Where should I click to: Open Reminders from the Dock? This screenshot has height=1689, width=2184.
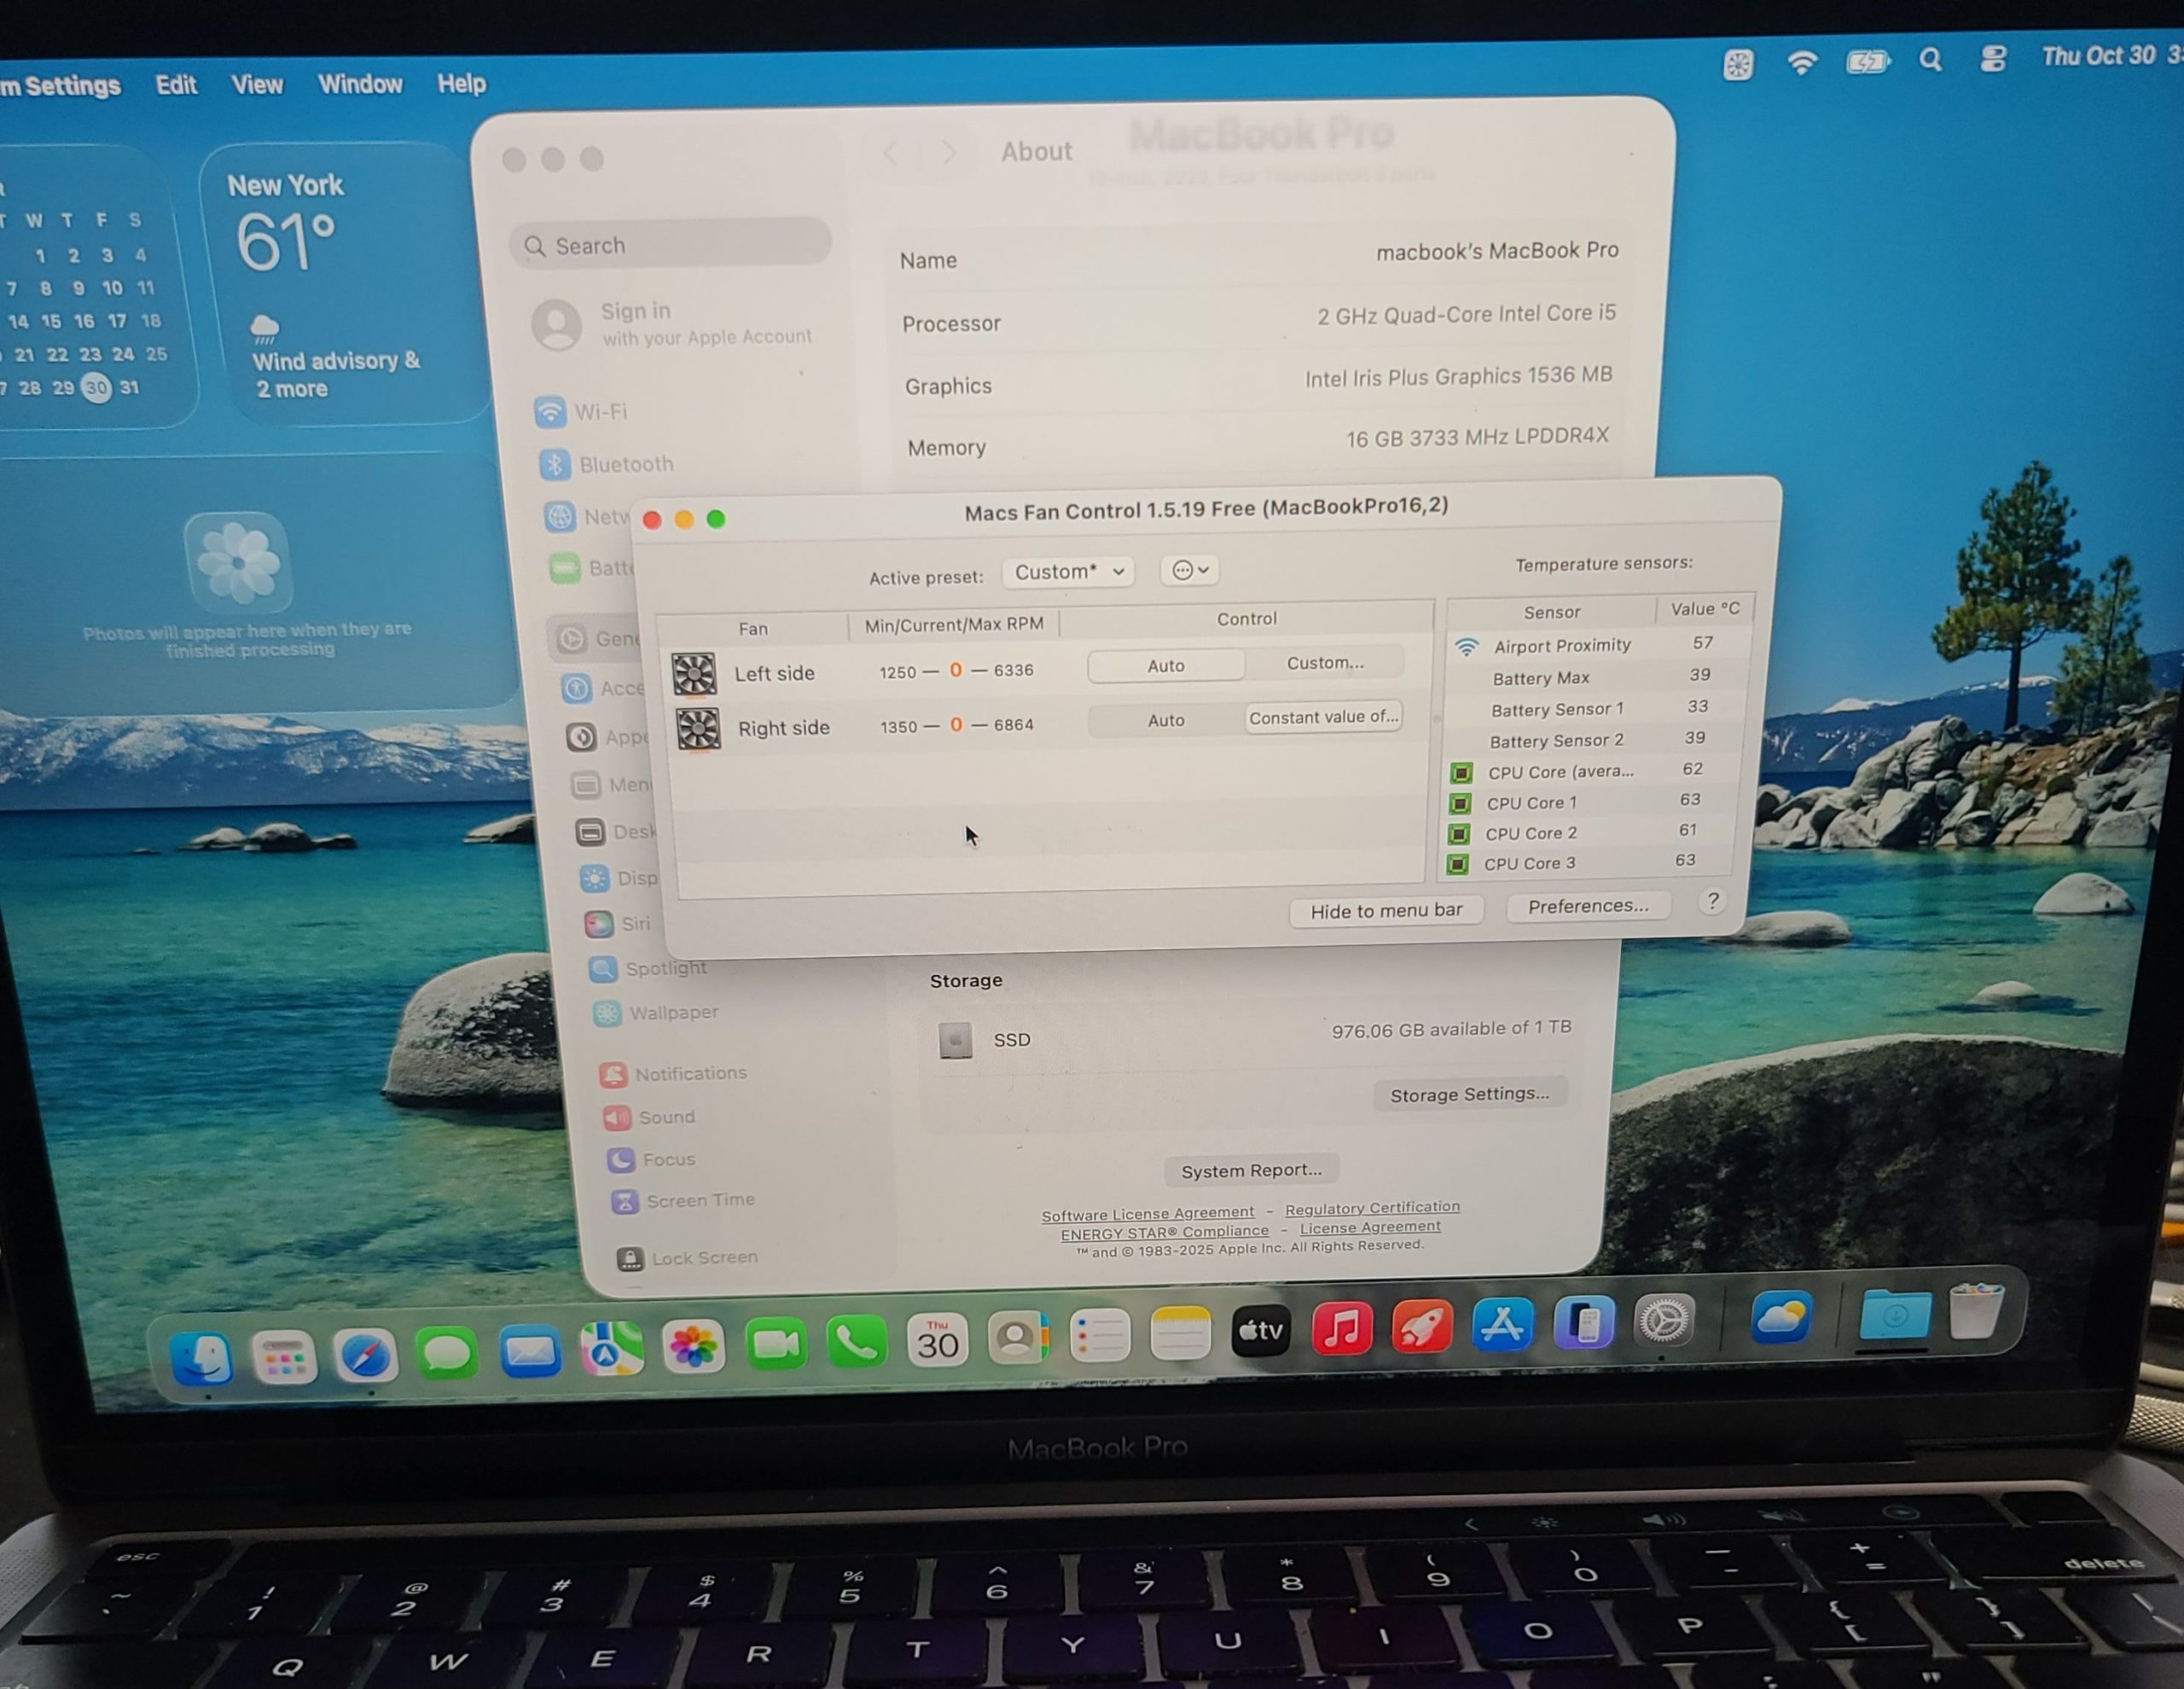pos(1099,1335)
